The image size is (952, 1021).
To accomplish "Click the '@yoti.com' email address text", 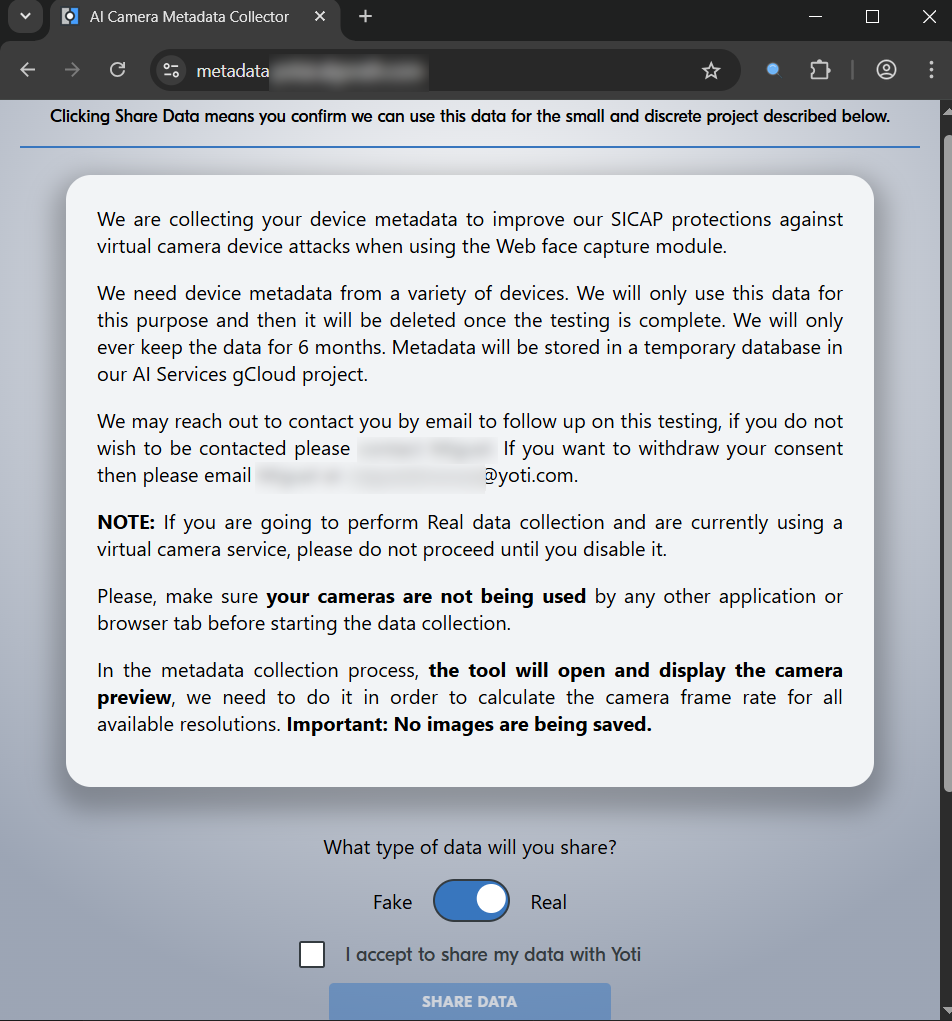I will (530, 475).
